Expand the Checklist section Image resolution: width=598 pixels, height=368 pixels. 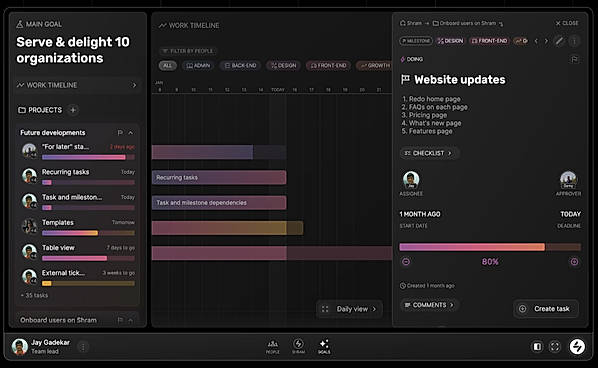pyautogui.click(x=429, y=153)
